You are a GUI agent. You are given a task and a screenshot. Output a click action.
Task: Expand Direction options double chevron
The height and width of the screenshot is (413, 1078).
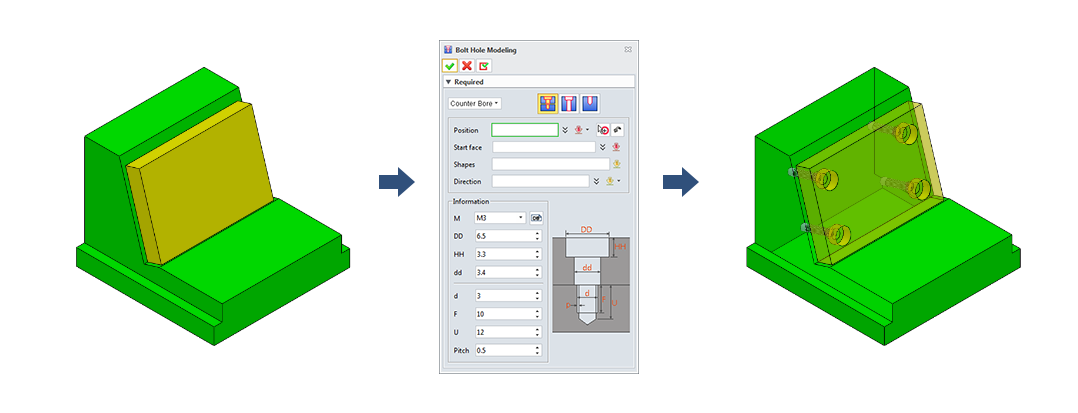coord(596,181)
